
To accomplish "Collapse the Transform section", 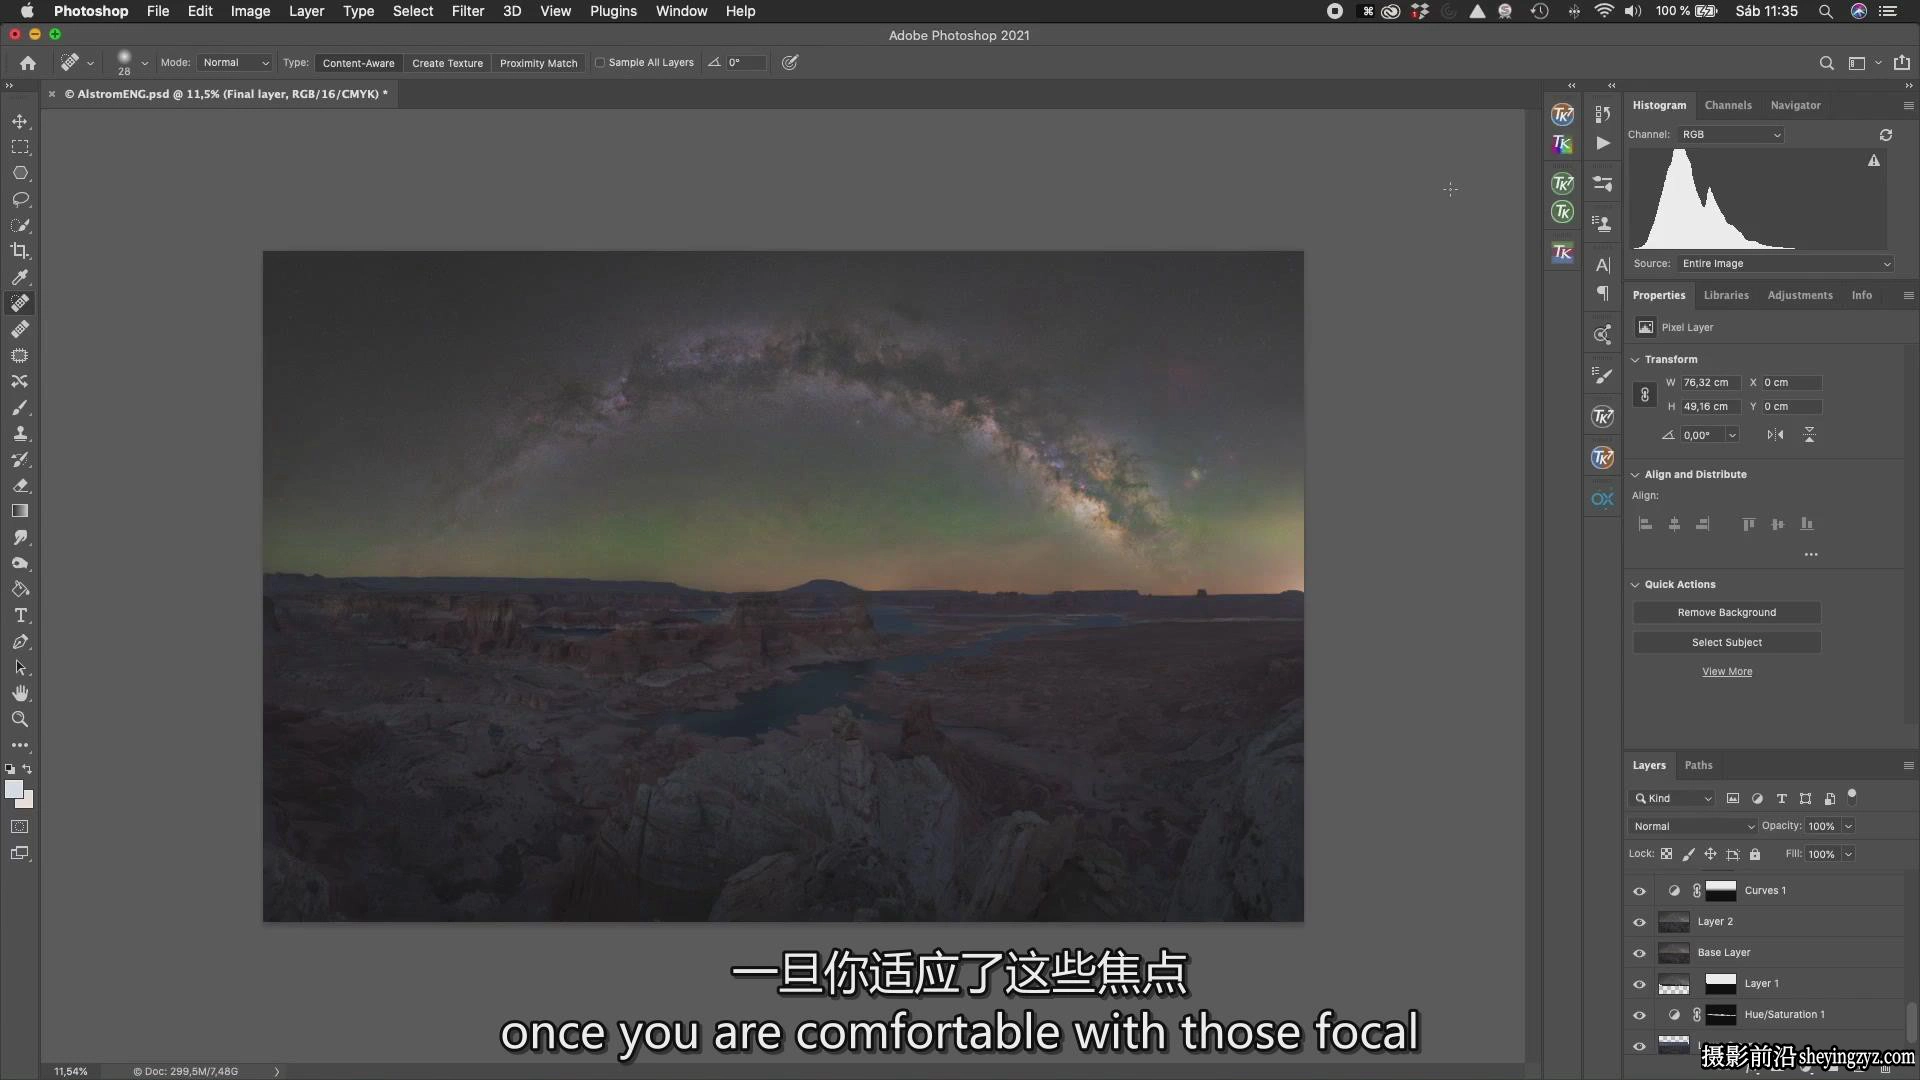I will coord(1636,359).
